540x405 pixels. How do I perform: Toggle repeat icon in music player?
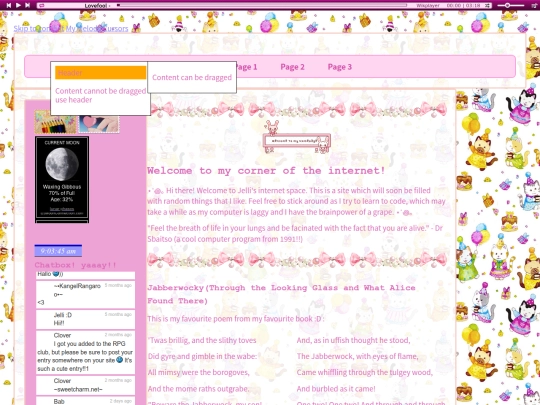tap(41, 6)
